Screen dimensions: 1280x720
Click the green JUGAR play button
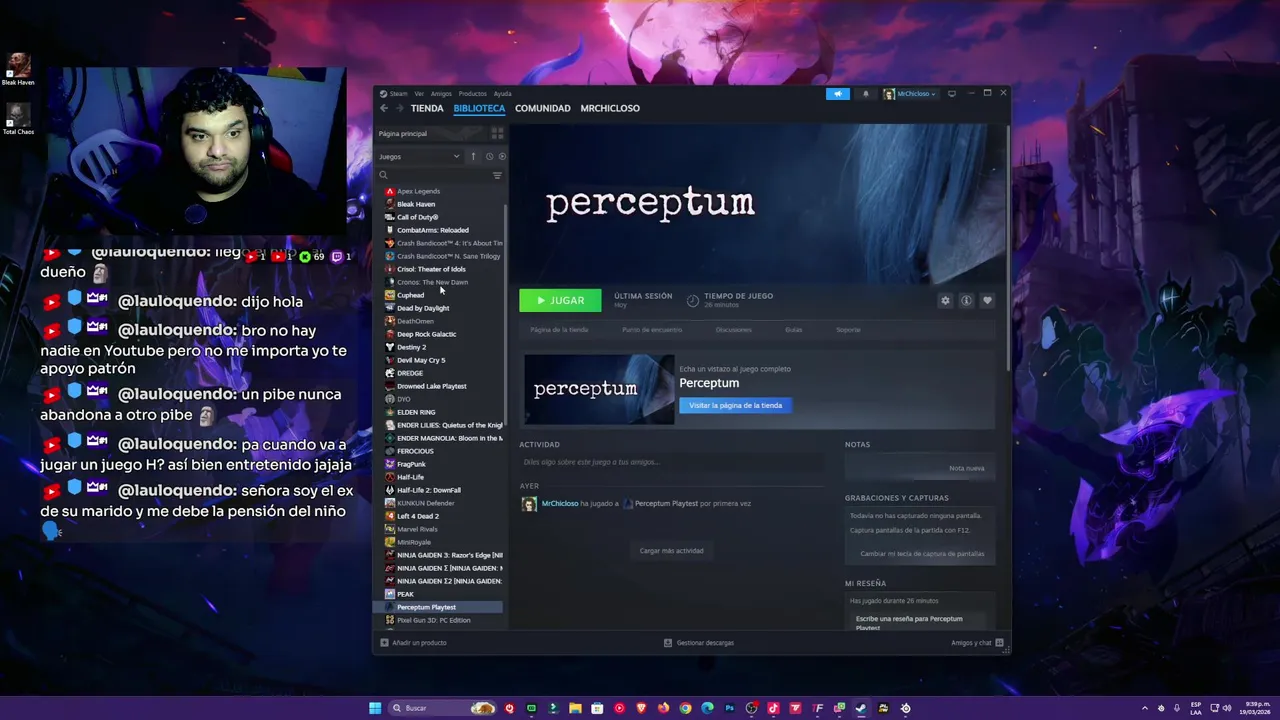[x=560, y=300]
